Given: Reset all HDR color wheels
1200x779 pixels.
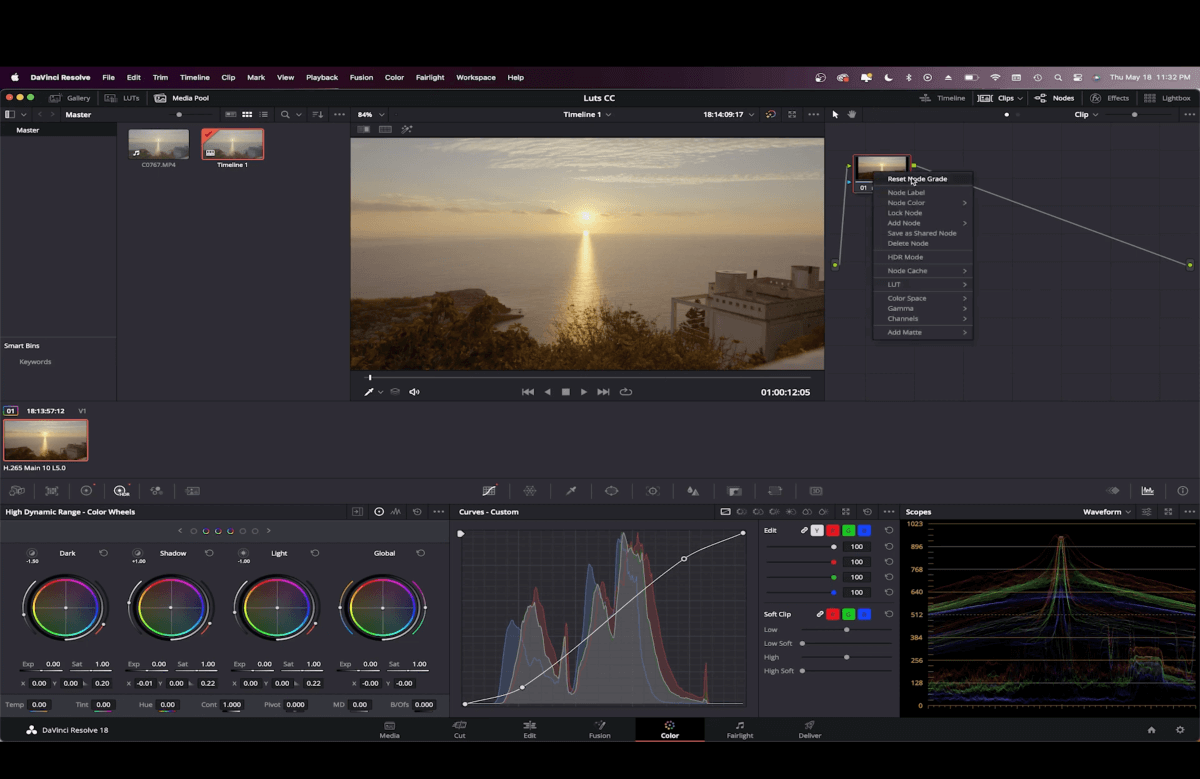Looking at the screenshot, I should pyautogui.click(x=417, y=512).
